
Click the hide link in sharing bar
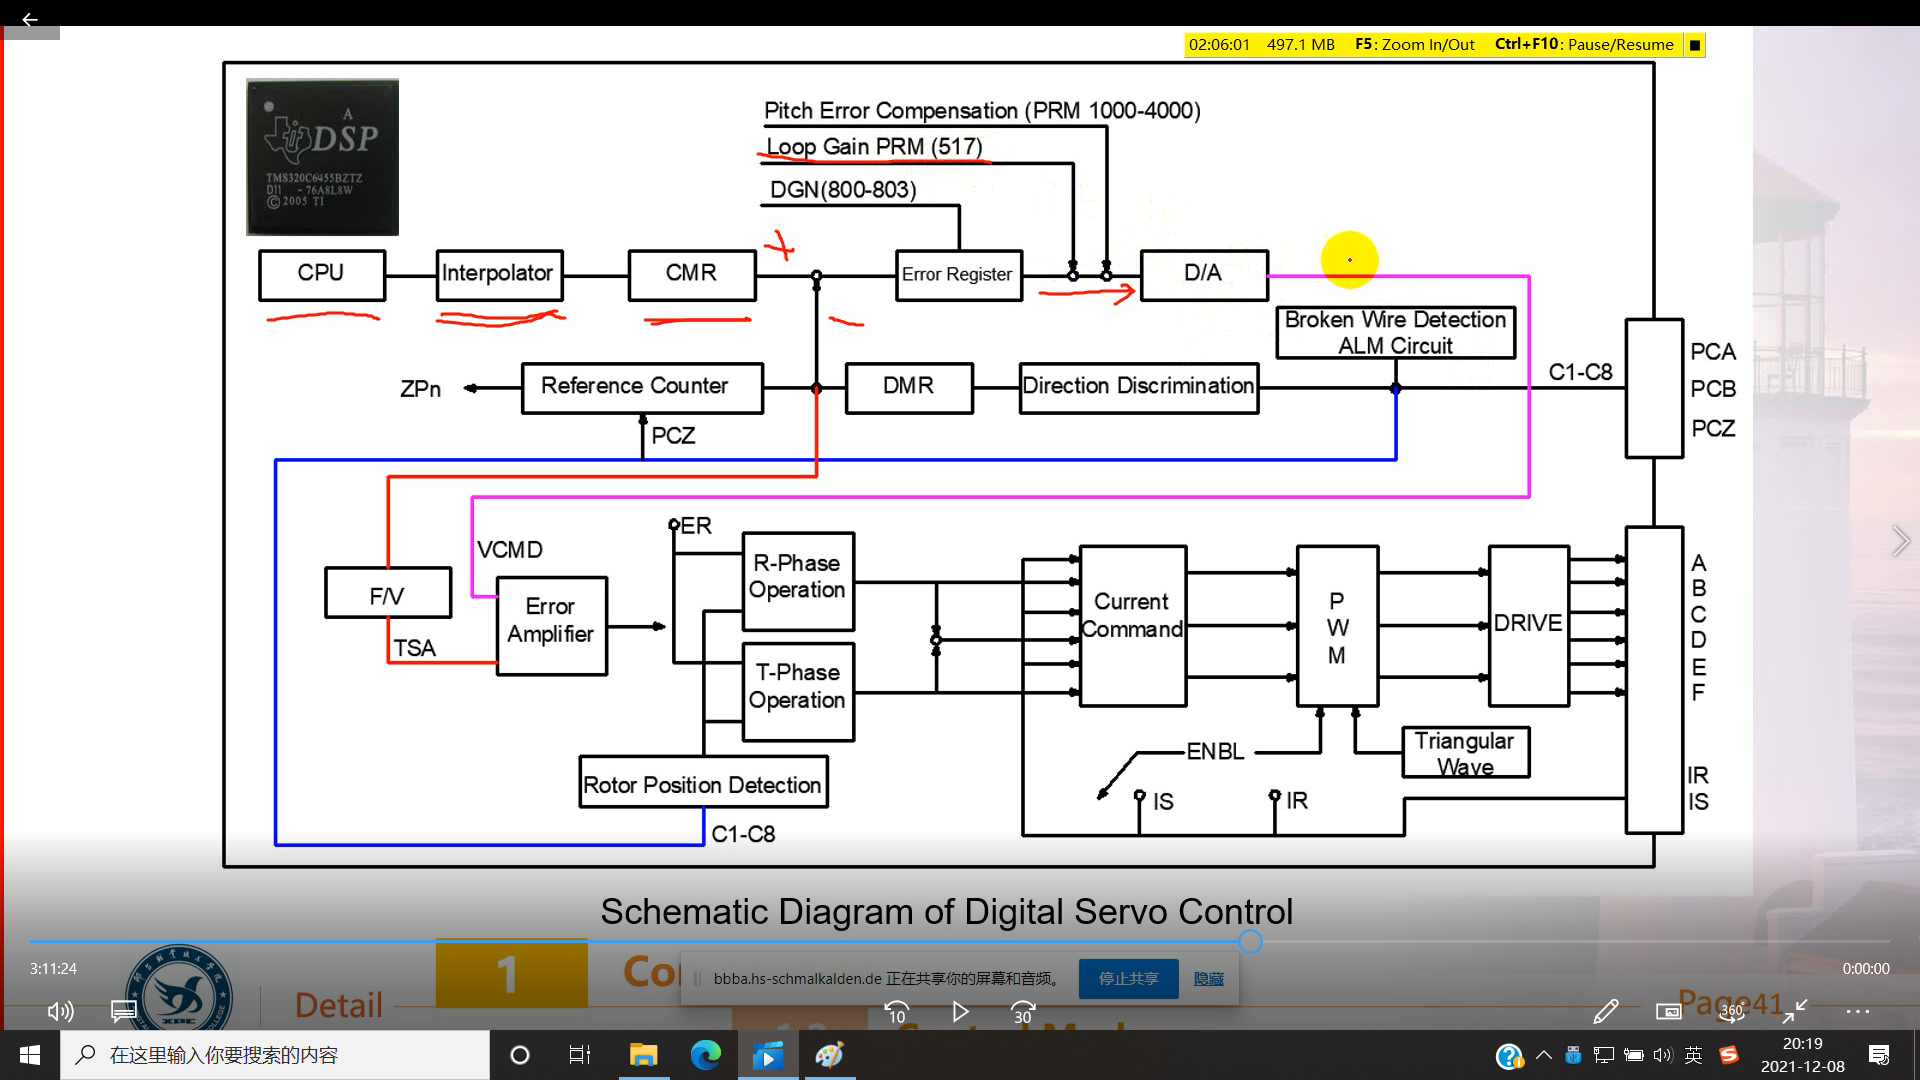(x=1208, y=978)
